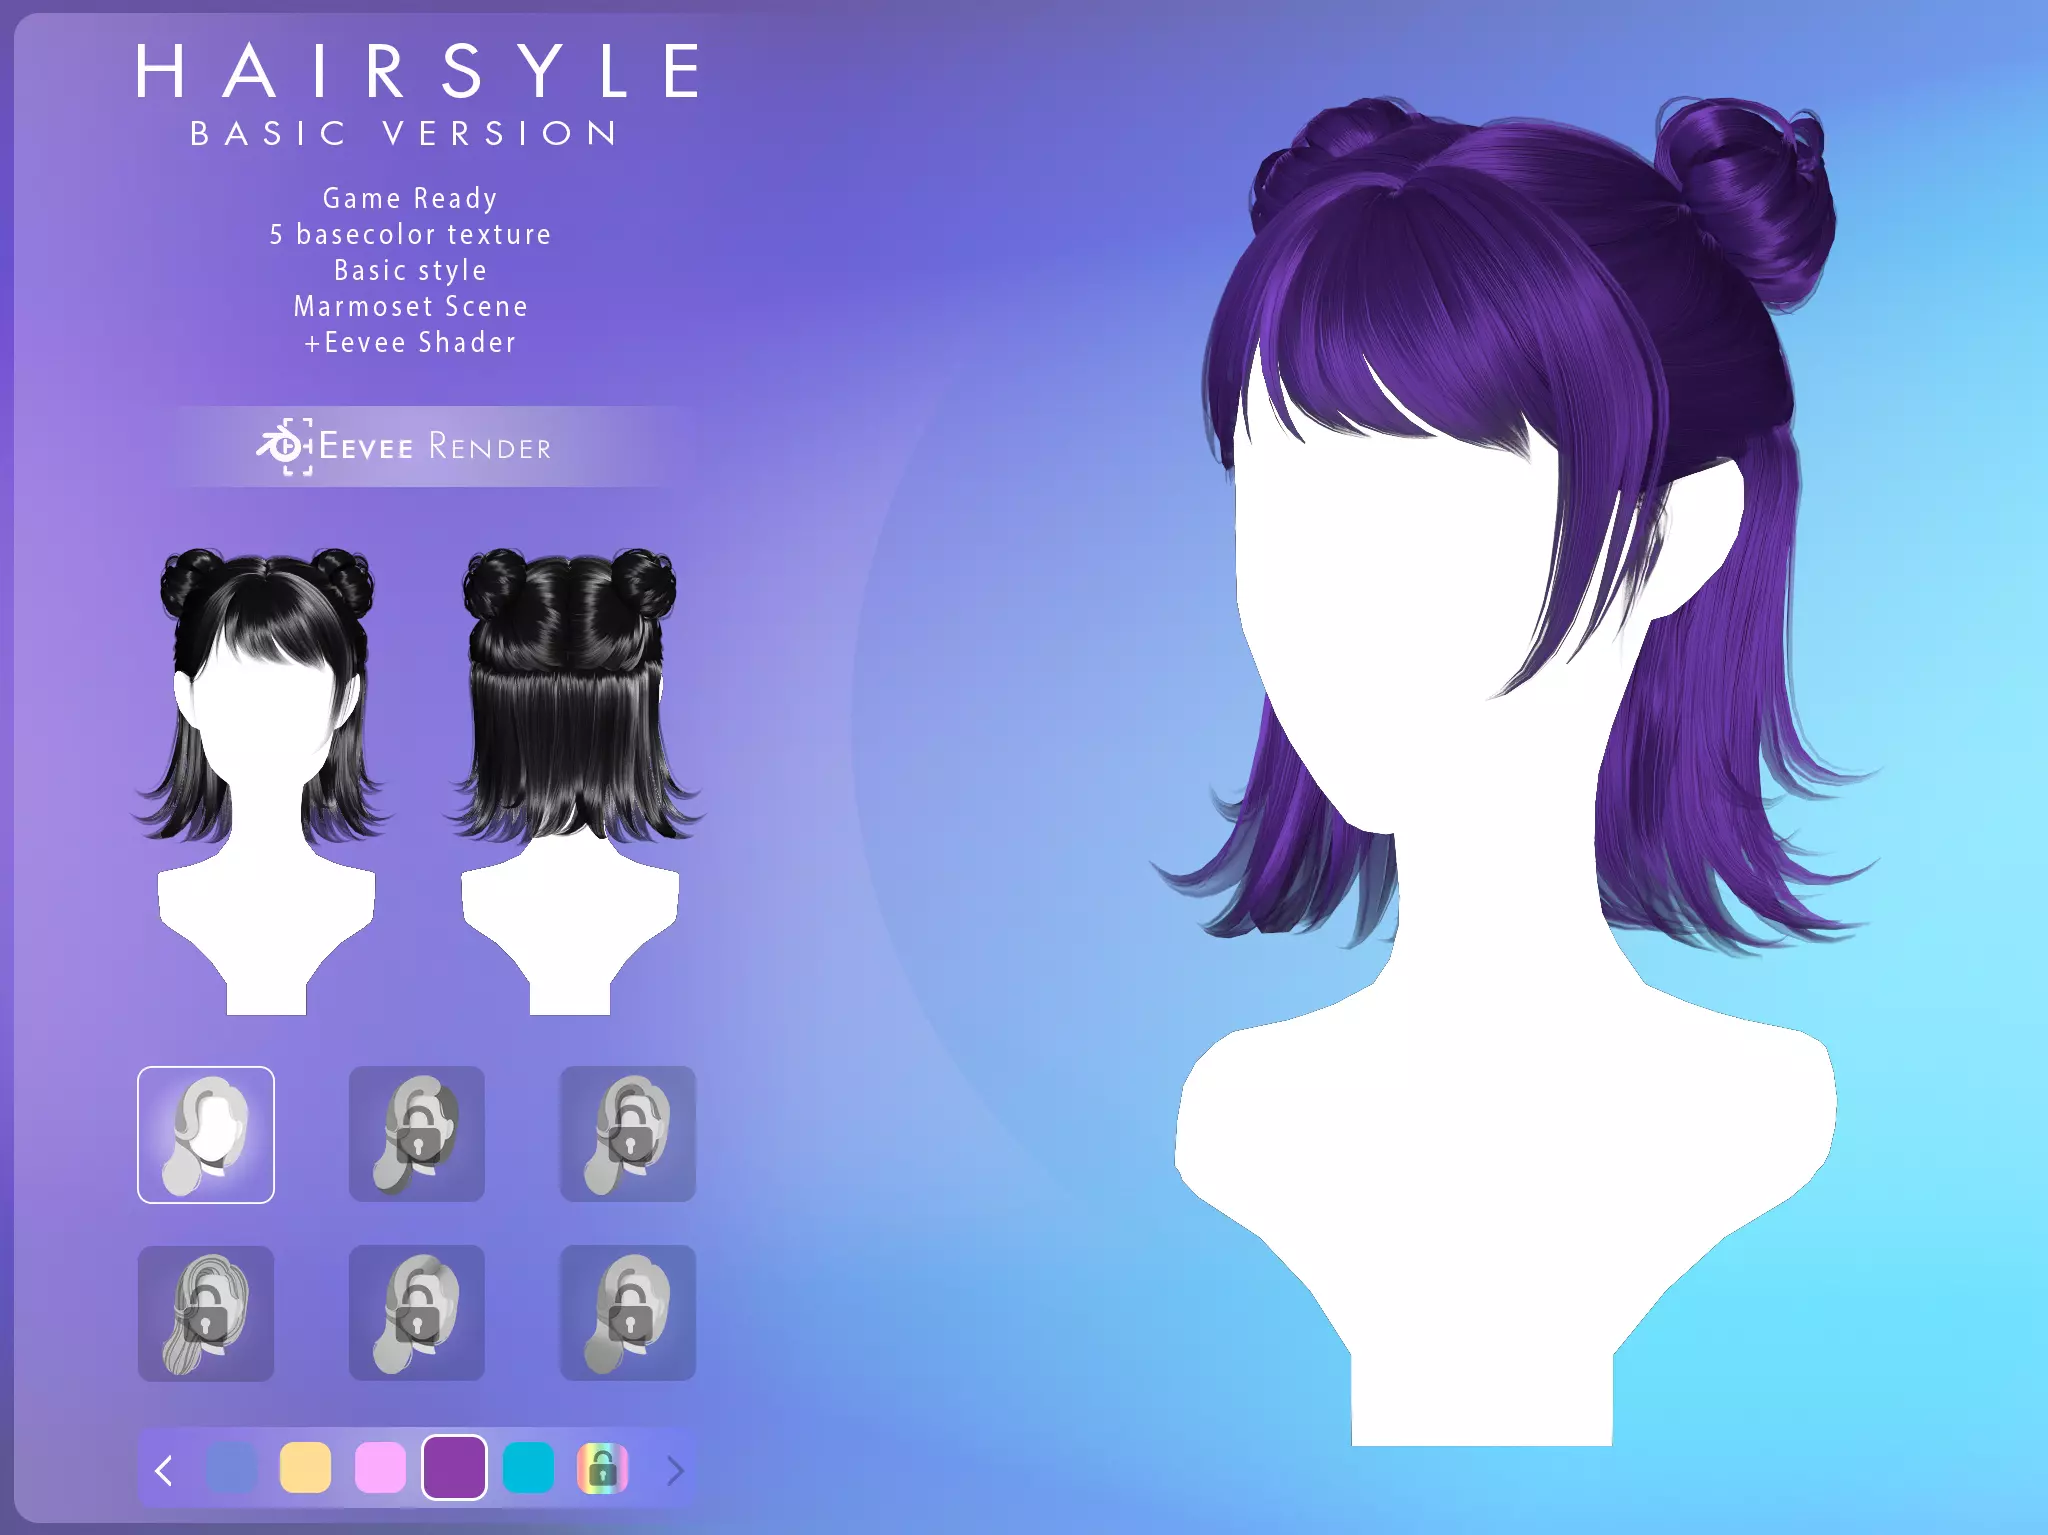Pick the pink color swatch

pyautogui.click(x=380, y=1468)
